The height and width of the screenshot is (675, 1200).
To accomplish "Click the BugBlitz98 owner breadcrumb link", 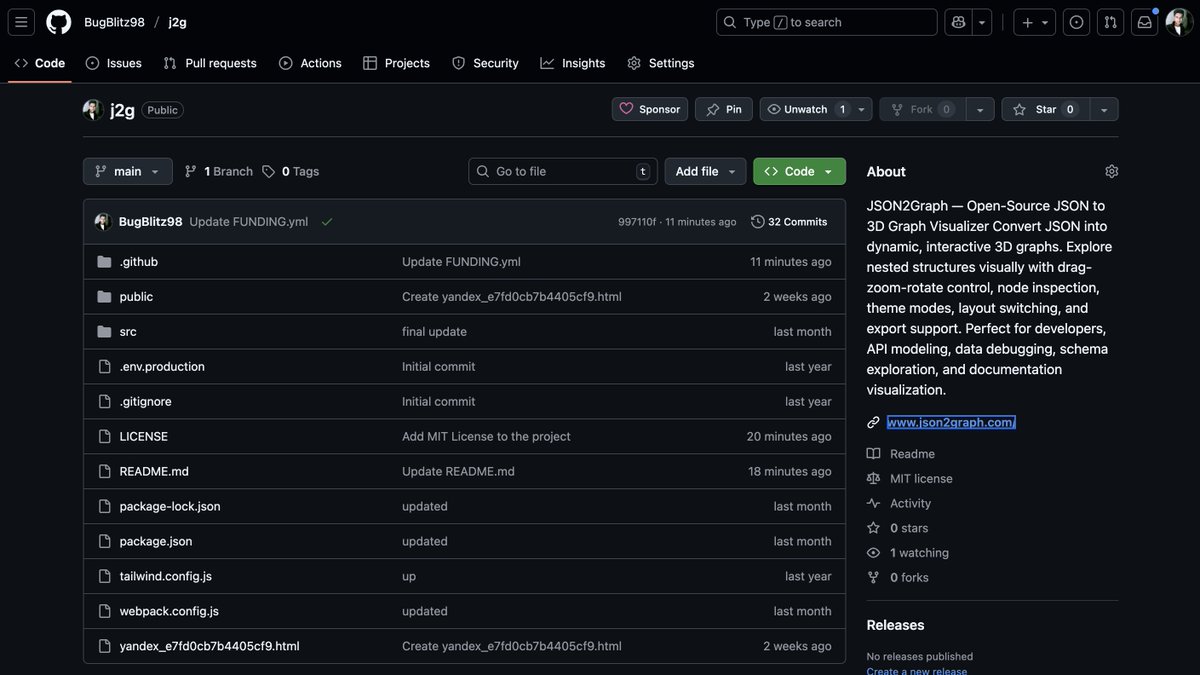I will click(113, 22).
